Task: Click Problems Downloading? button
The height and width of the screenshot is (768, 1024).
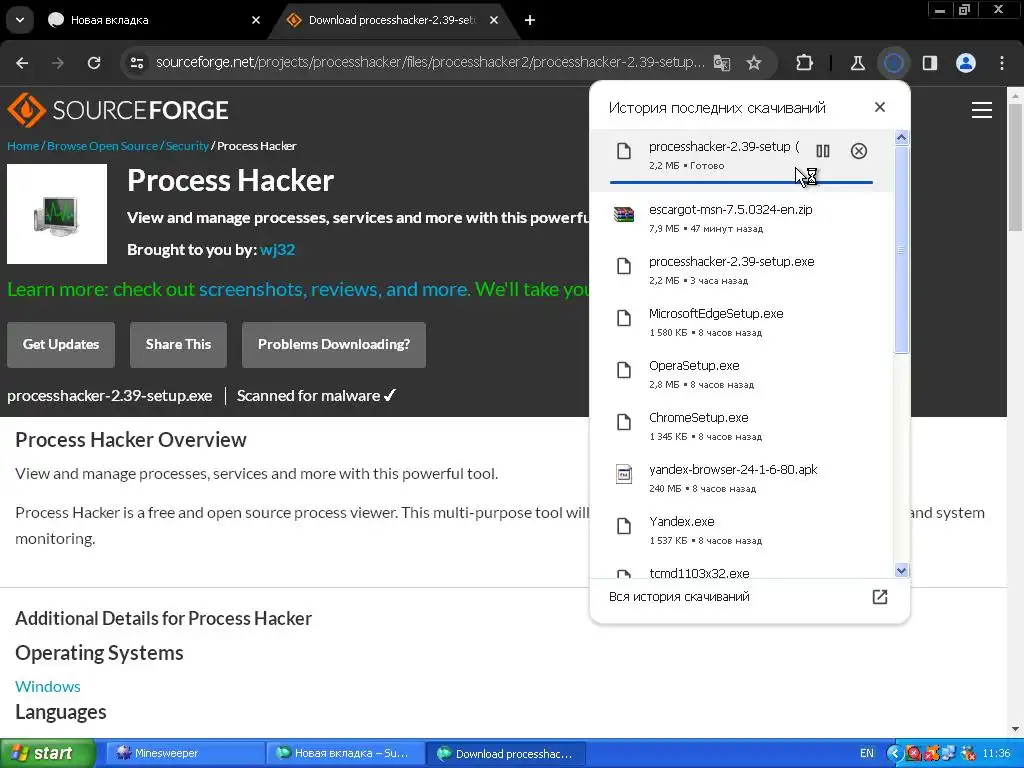Action: (x=334, y=344)
